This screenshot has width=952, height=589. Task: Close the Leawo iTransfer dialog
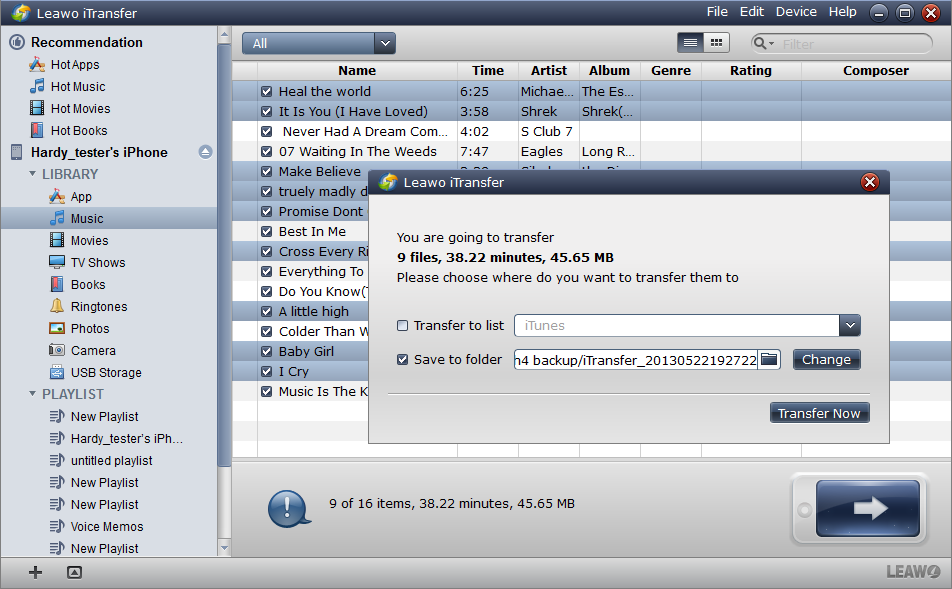point(870,182)
